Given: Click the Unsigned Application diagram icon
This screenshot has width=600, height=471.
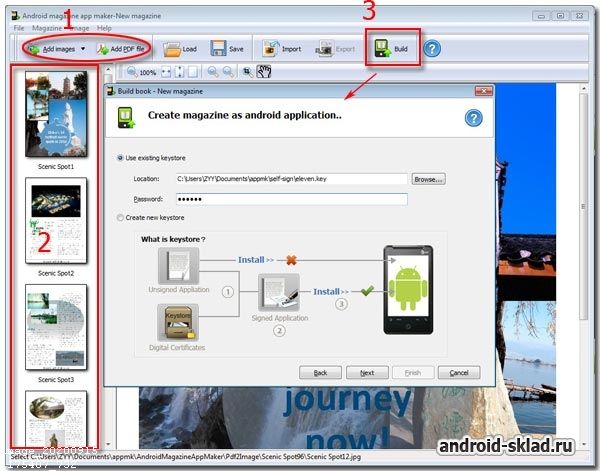Looking at the screenshot, I should [179, 266].
